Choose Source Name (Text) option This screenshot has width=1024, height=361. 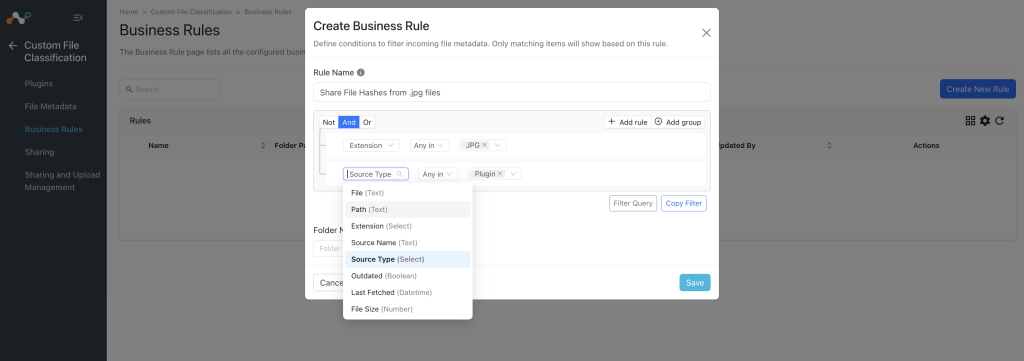coord(408,243)
